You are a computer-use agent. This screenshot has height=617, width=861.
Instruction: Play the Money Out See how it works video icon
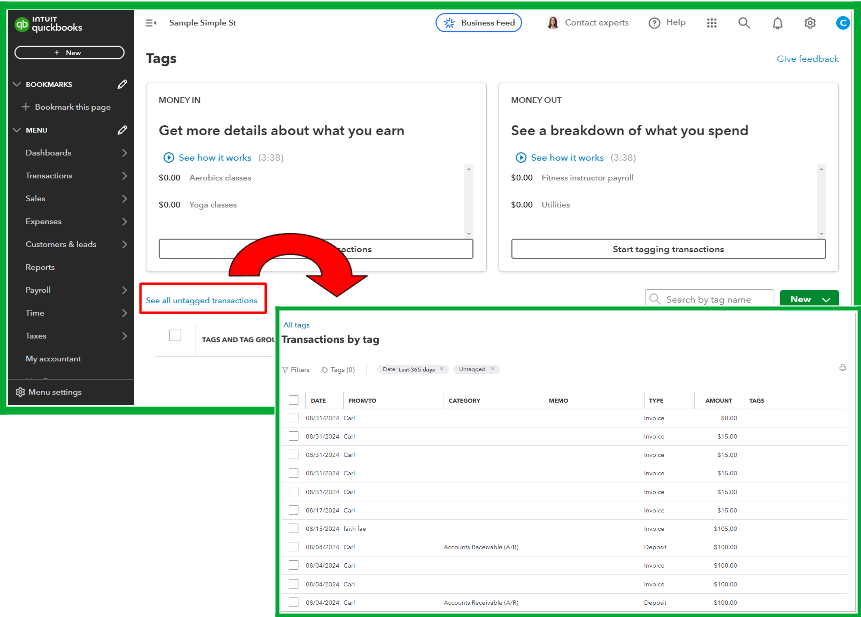pyautogui.click(x=521, y=158)
